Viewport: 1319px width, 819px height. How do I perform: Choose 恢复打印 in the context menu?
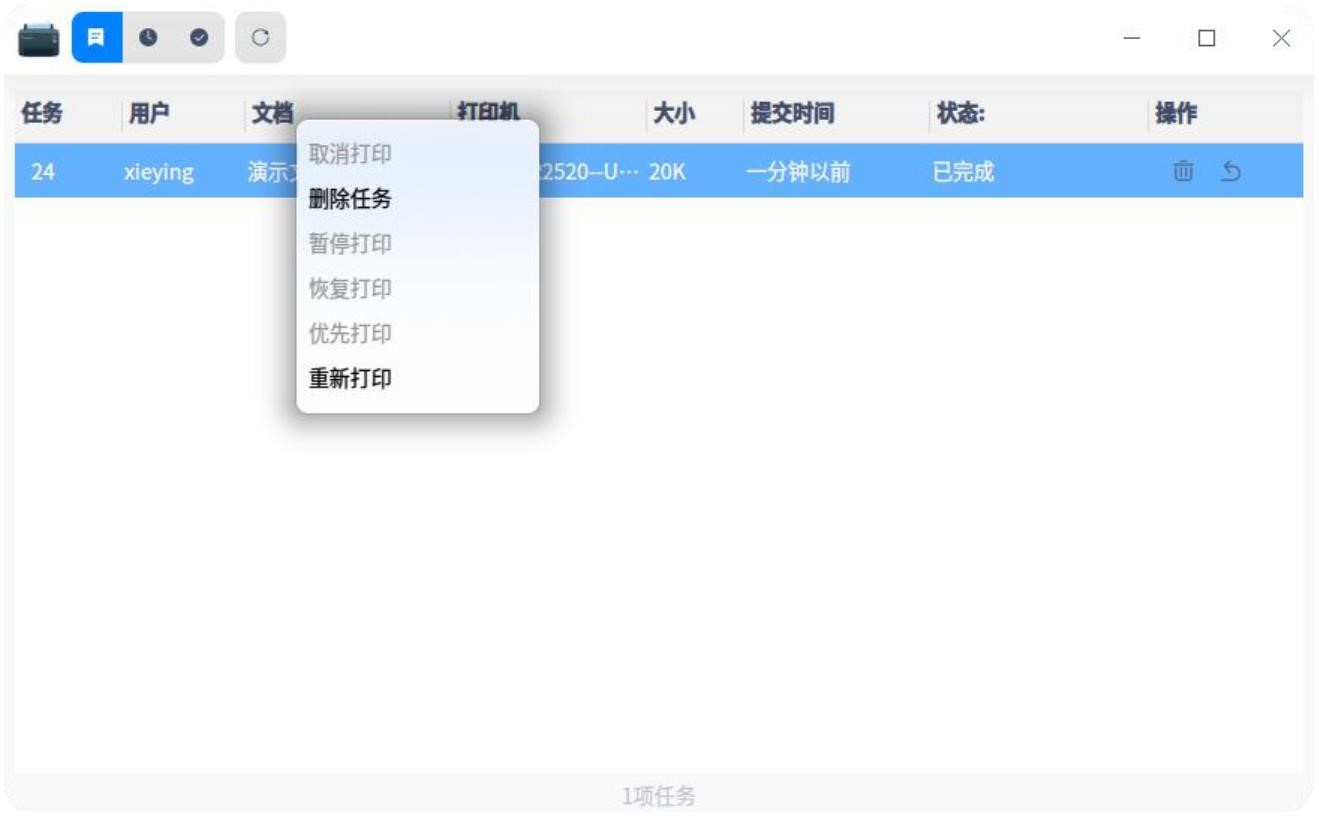(350, 289)
